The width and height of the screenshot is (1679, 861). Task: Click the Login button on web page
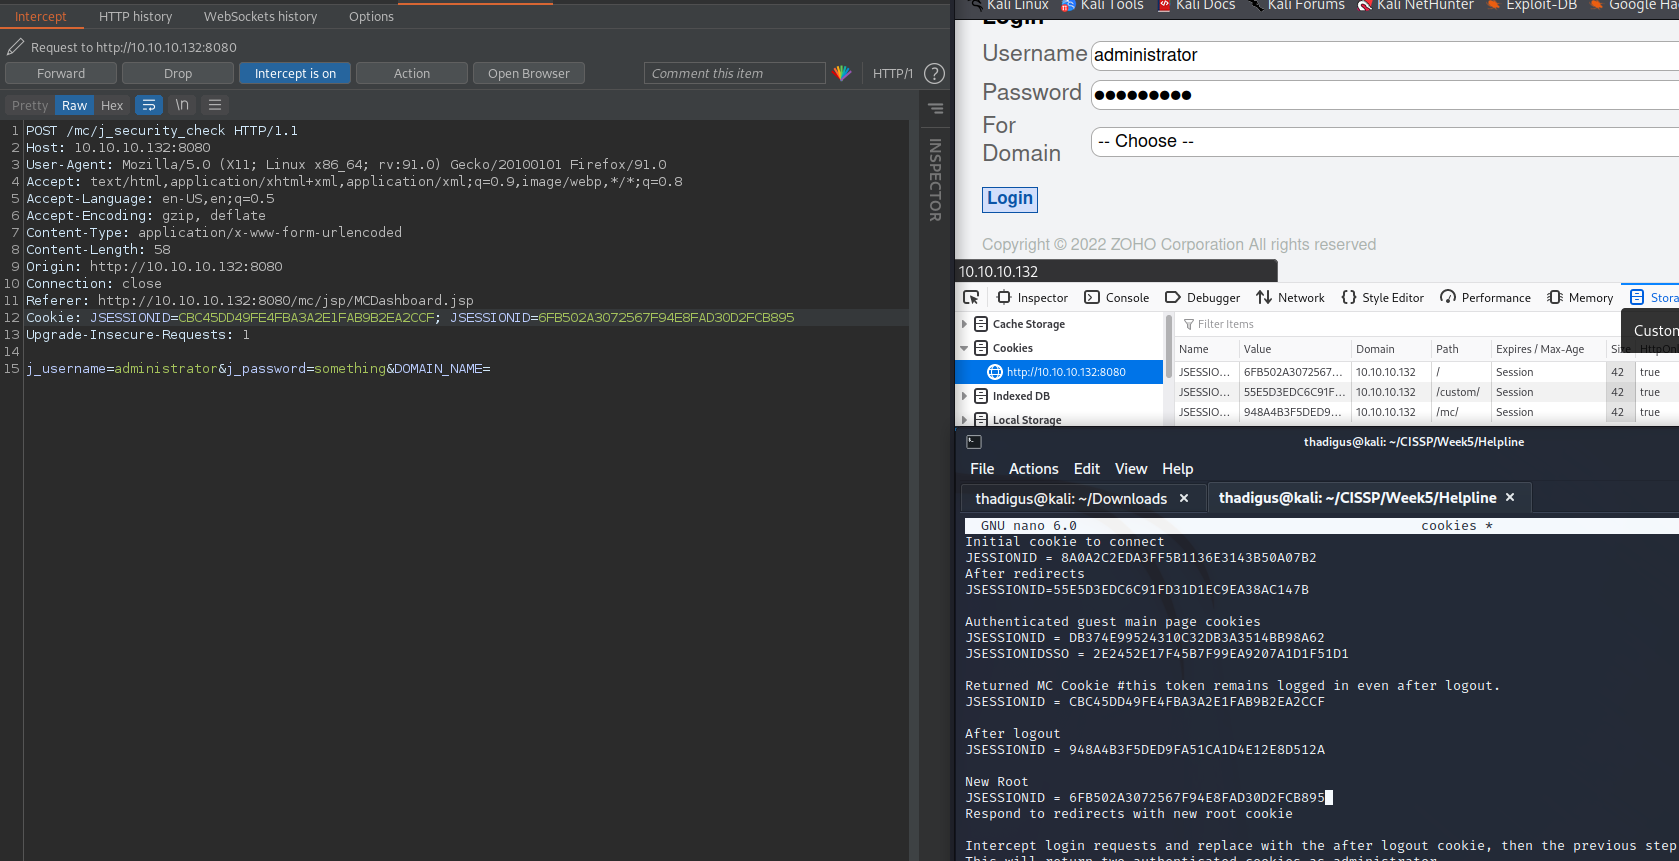pyautogui.click(x=1010, y=199)
